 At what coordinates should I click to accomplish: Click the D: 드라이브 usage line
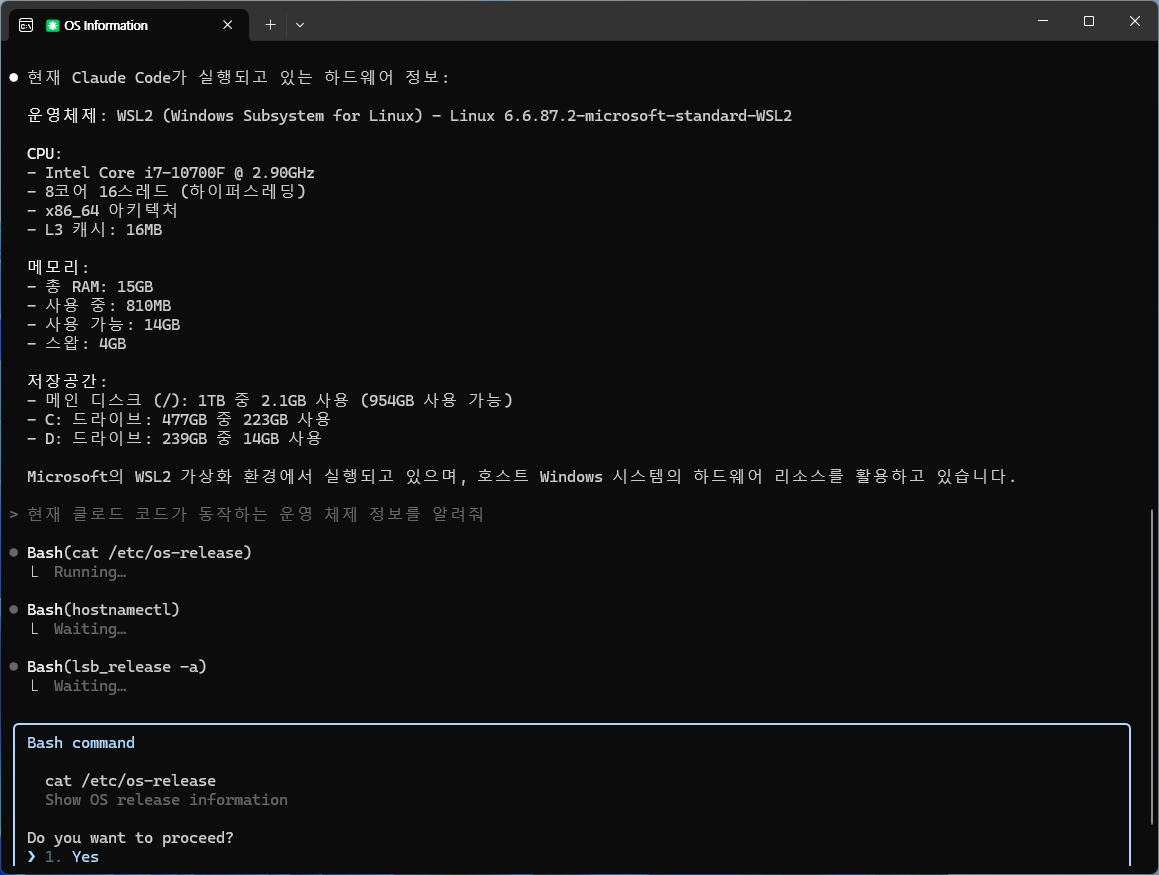tap(174, 439)
